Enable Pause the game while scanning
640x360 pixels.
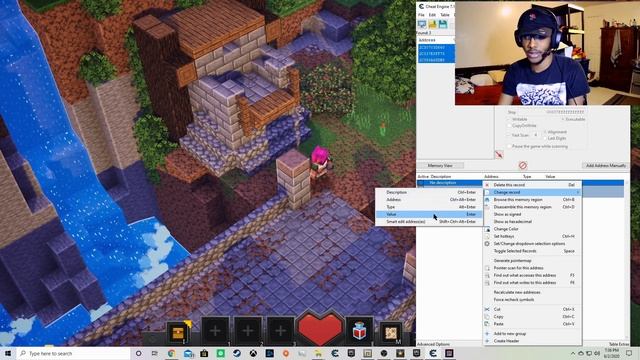coord(509,146)
